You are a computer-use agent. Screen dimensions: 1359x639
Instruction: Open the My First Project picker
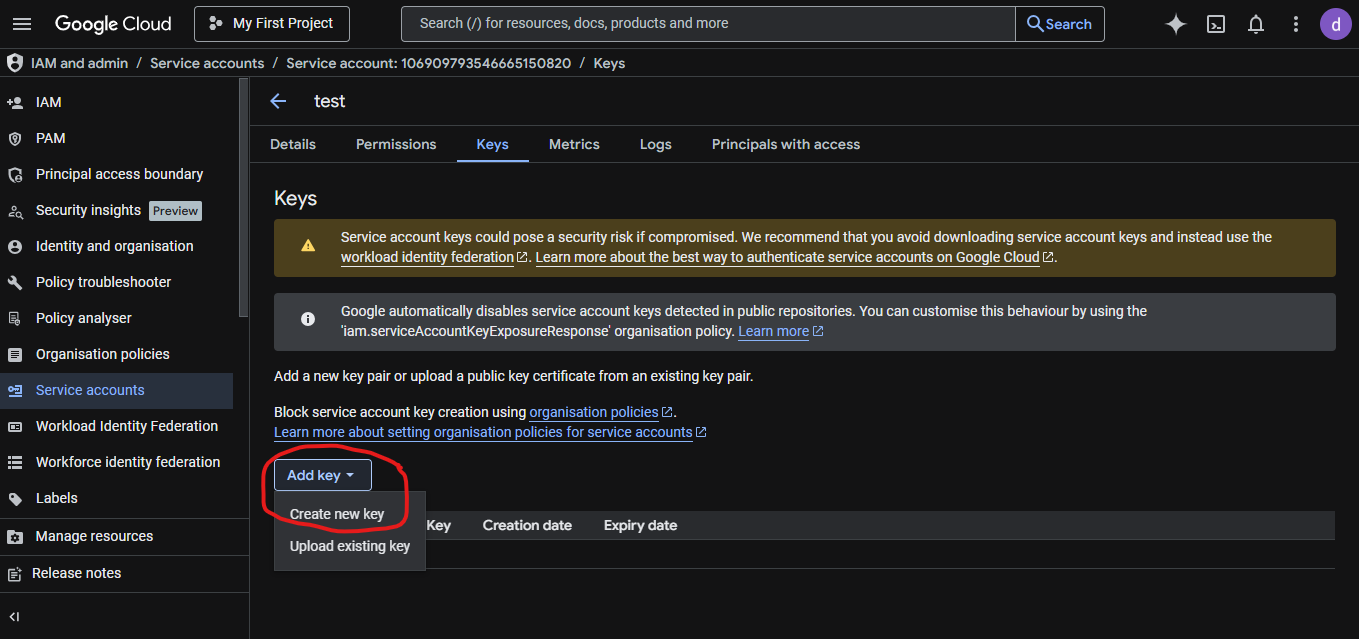271,23
